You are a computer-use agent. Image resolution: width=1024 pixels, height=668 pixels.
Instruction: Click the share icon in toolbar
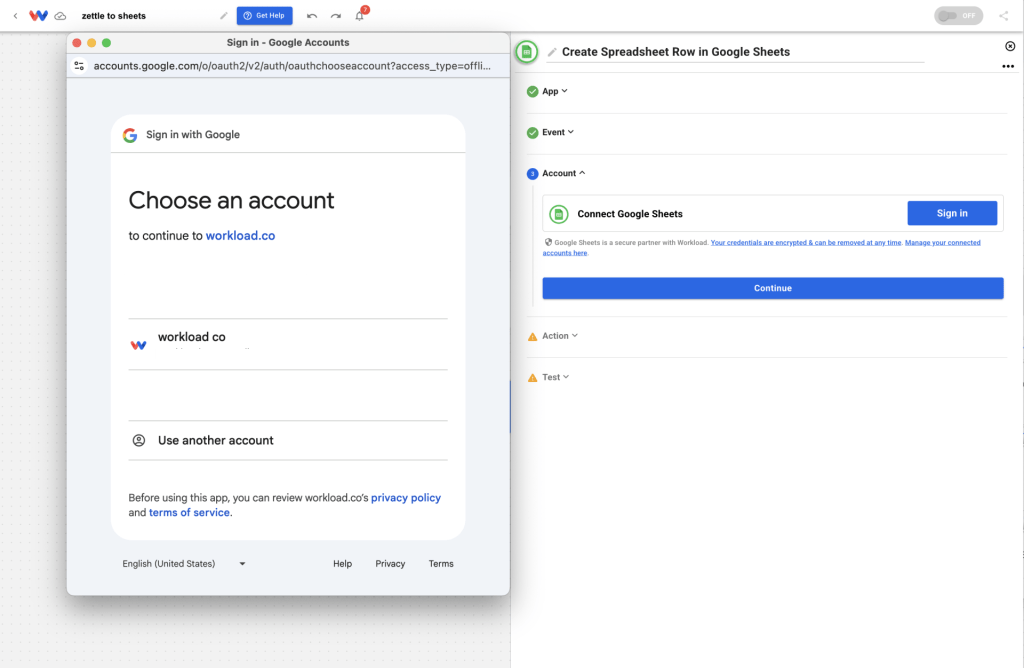(1004, 16)
